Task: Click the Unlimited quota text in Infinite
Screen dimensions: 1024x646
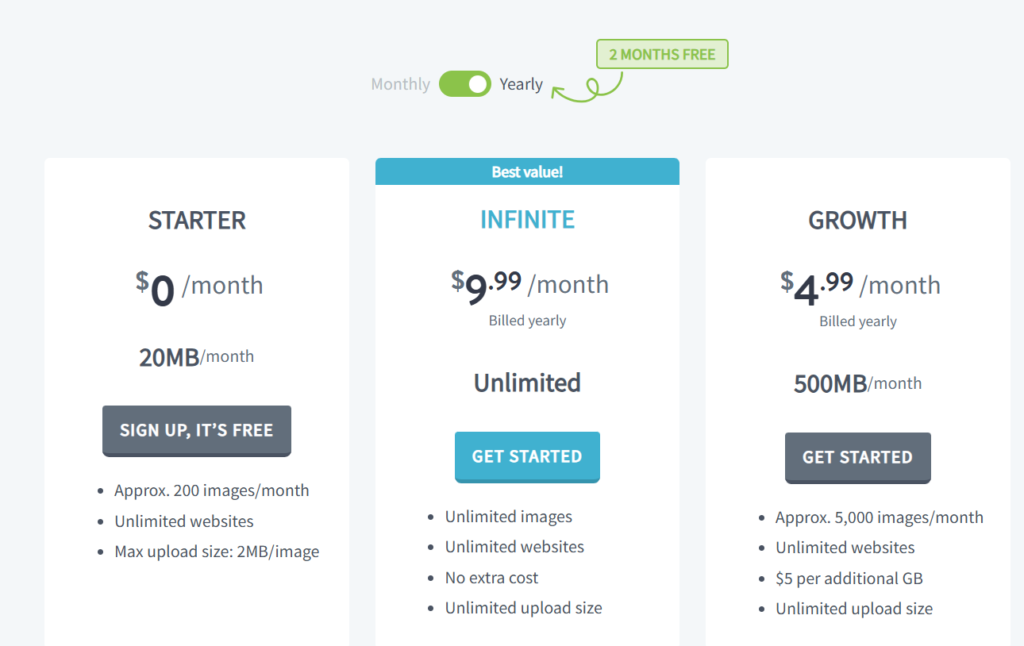Action: pyautogui.click(x=527, y=383)
